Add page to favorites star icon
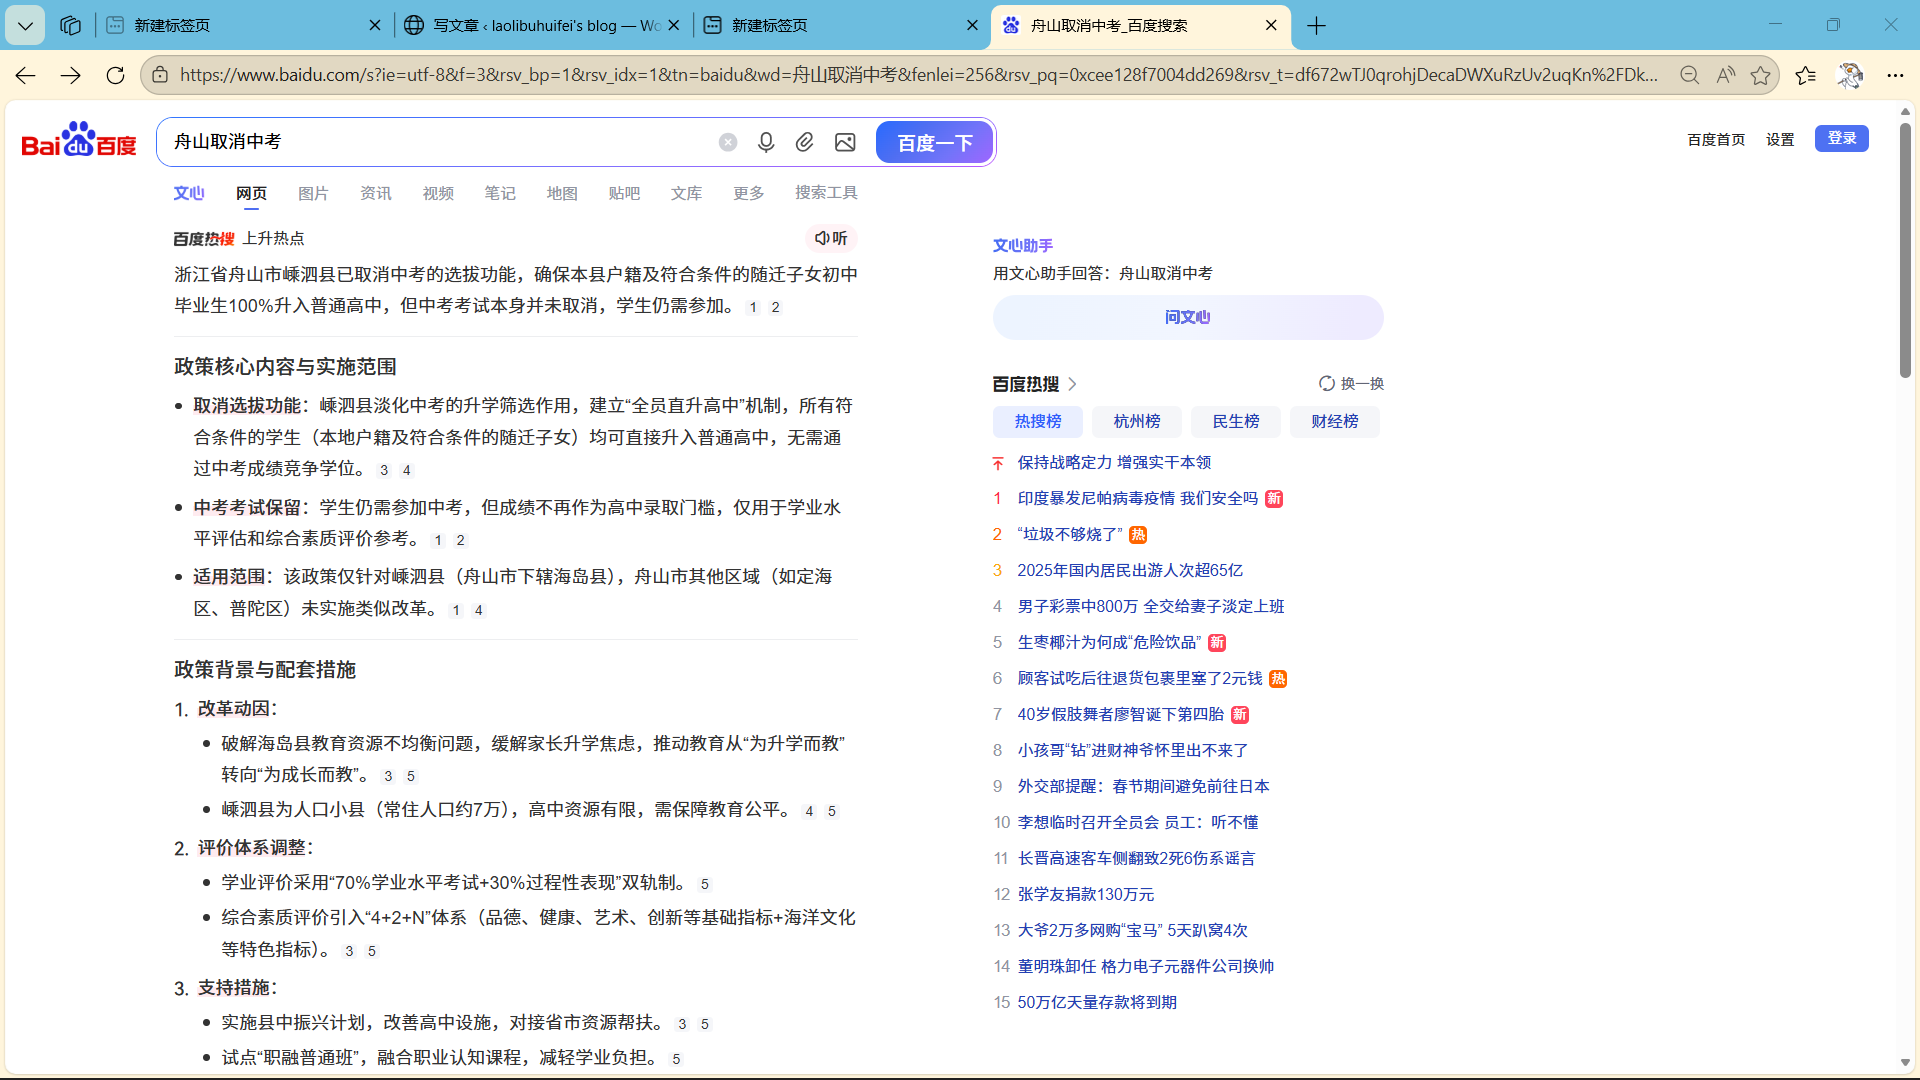Viewport: 1920px width, 1080px height. pos(1761,75)
